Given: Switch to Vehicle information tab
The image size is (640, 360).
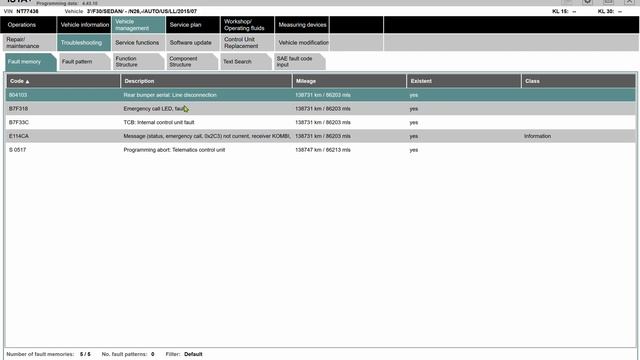Looking at the screenshot, I should 84,25.
